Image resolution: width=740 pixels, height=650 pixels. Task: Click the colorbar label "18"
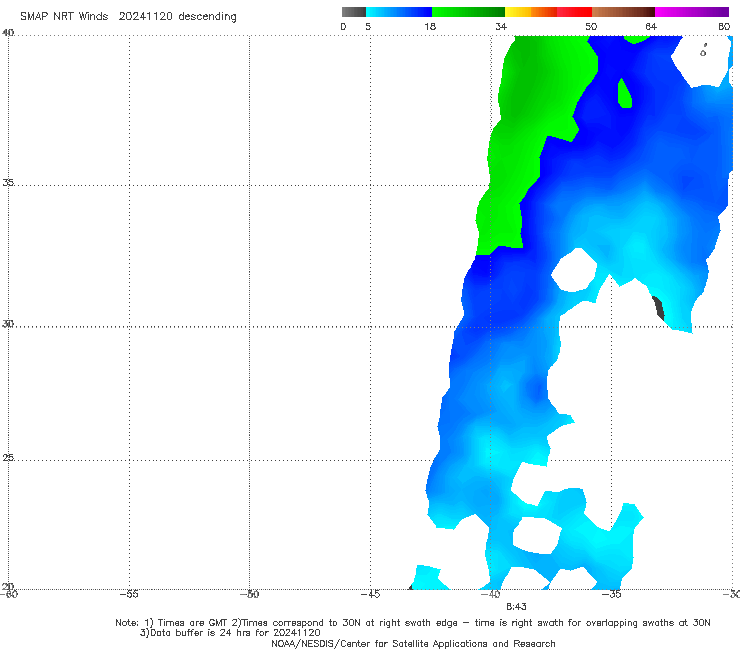[430, 26]
